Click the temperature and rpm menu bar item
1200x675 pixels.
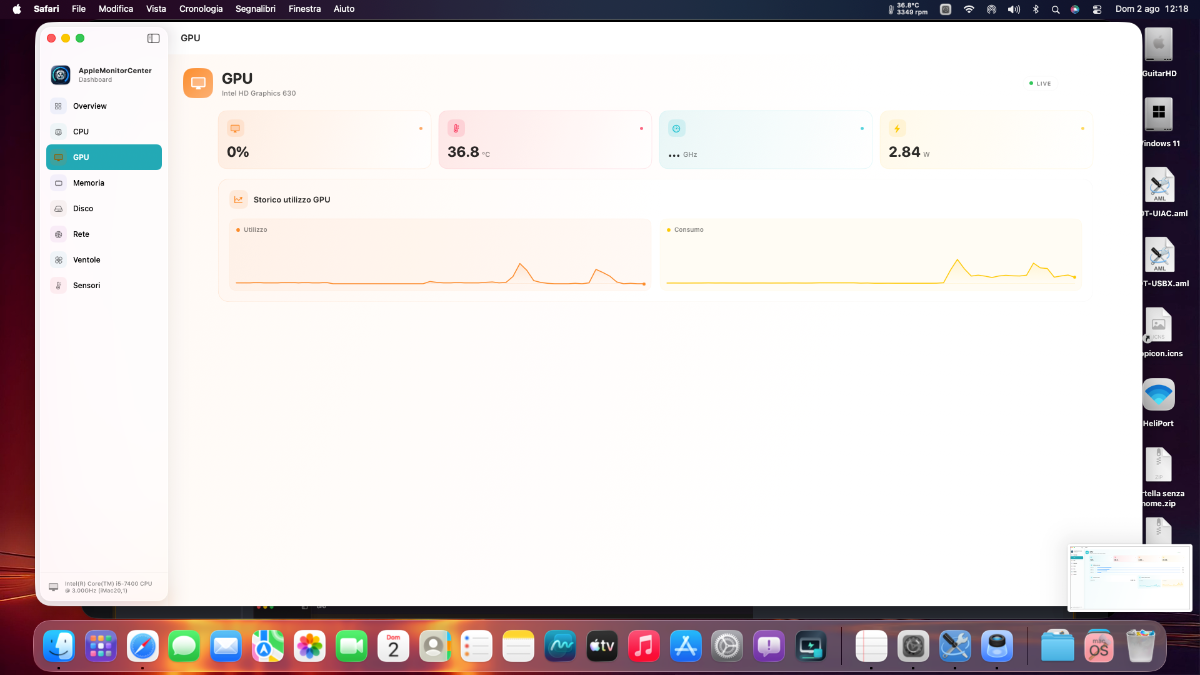[x=908, y=9]
